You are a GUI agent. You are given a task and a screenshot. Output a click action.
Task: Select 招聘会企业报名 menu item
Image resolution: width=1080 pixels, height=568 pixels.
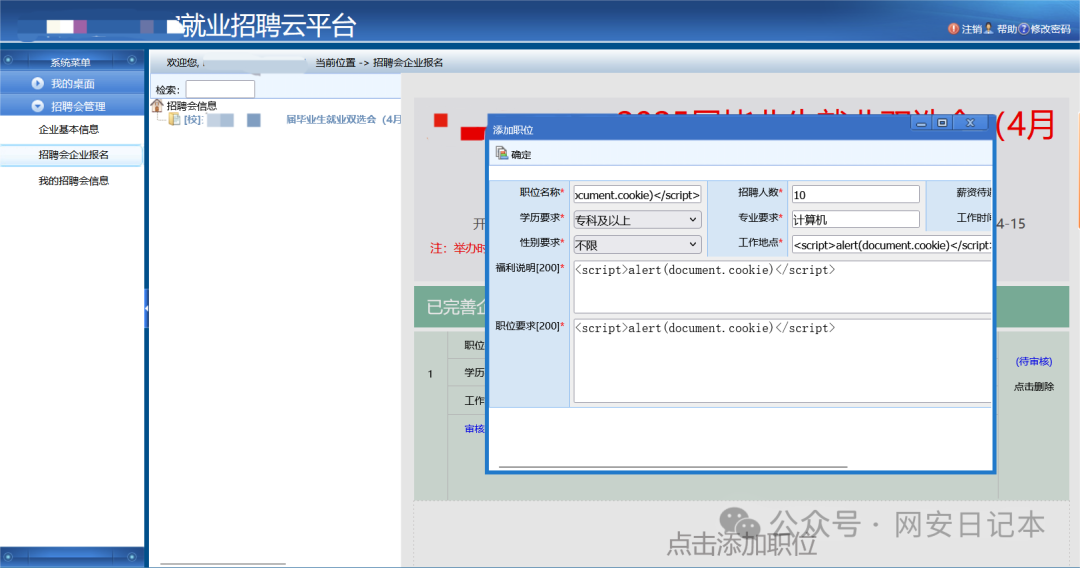72,155
